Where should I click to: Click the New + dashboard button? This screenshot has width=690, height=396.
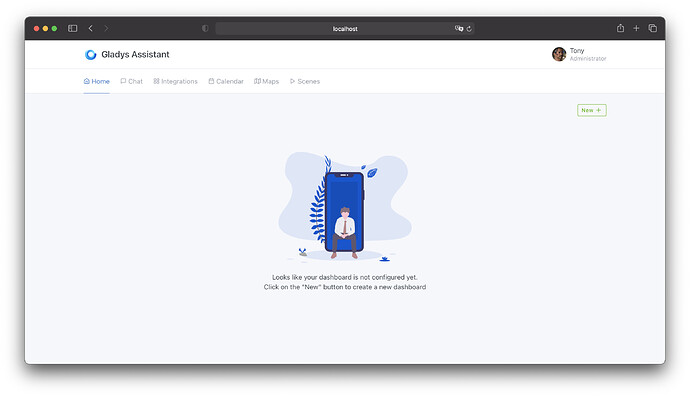coord(591,110)
